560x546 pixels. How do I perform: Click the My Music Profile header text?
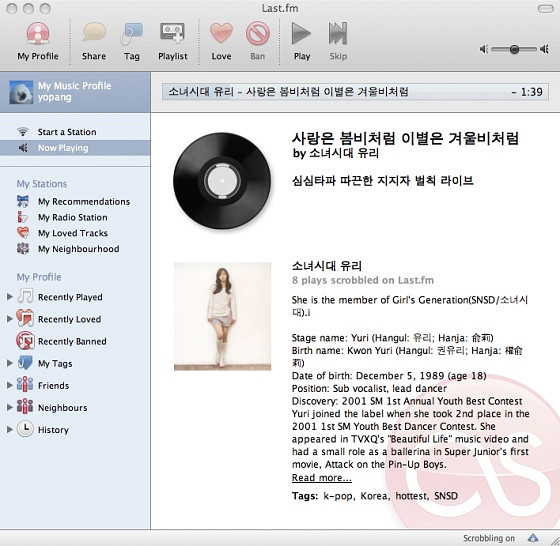(x=75, y=86)
